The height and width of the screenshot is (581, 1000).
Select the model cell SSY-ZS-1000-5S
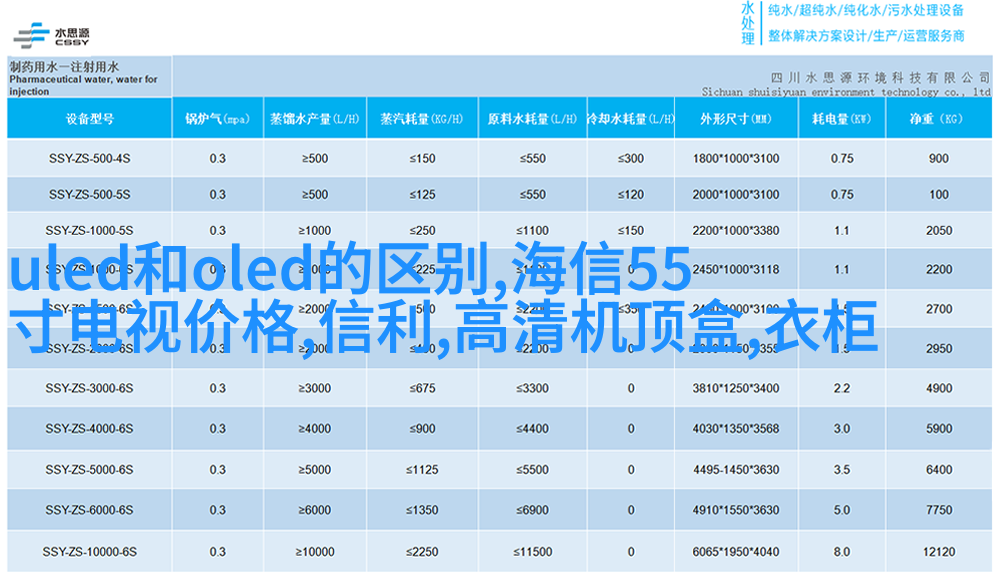click(x=90, y=230)
